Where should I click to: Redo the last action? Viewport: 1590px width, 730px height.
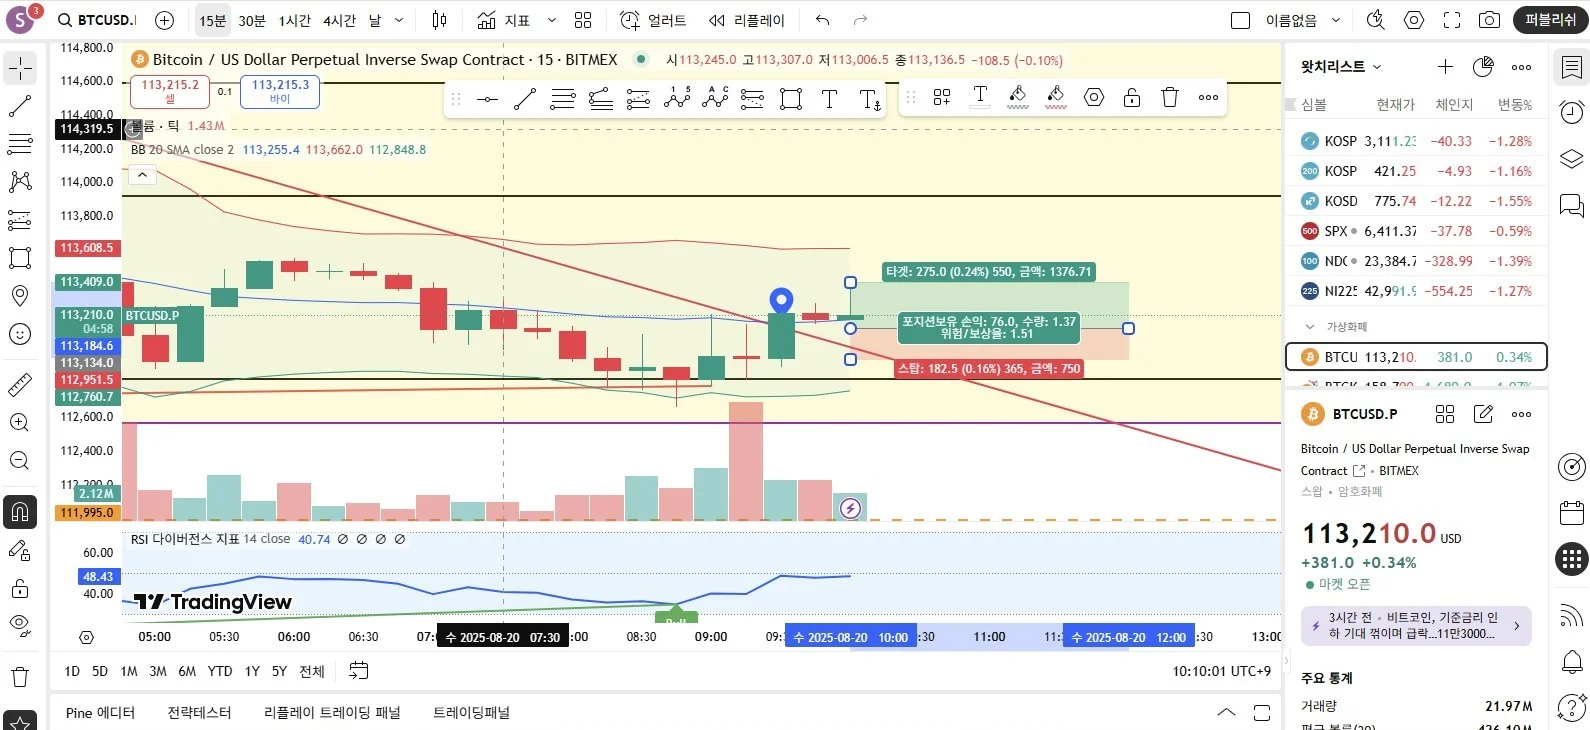tap(860, 20)
